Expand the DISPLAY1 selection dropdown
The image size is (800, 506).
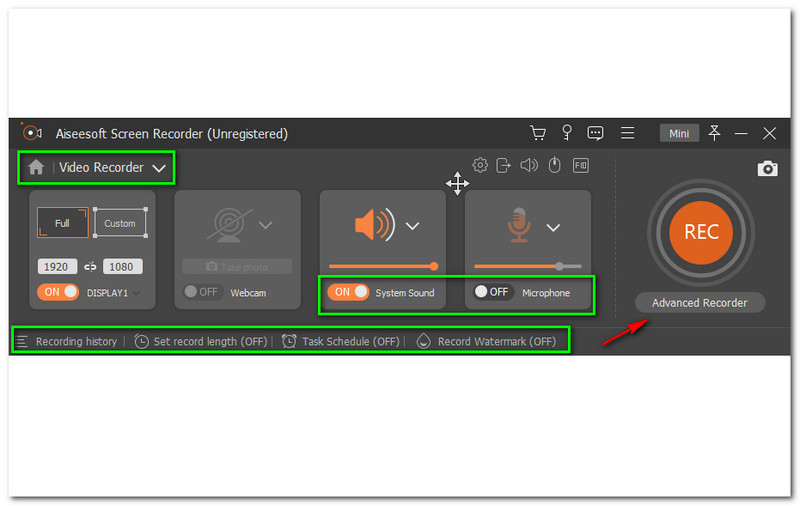tap(136, 293)
